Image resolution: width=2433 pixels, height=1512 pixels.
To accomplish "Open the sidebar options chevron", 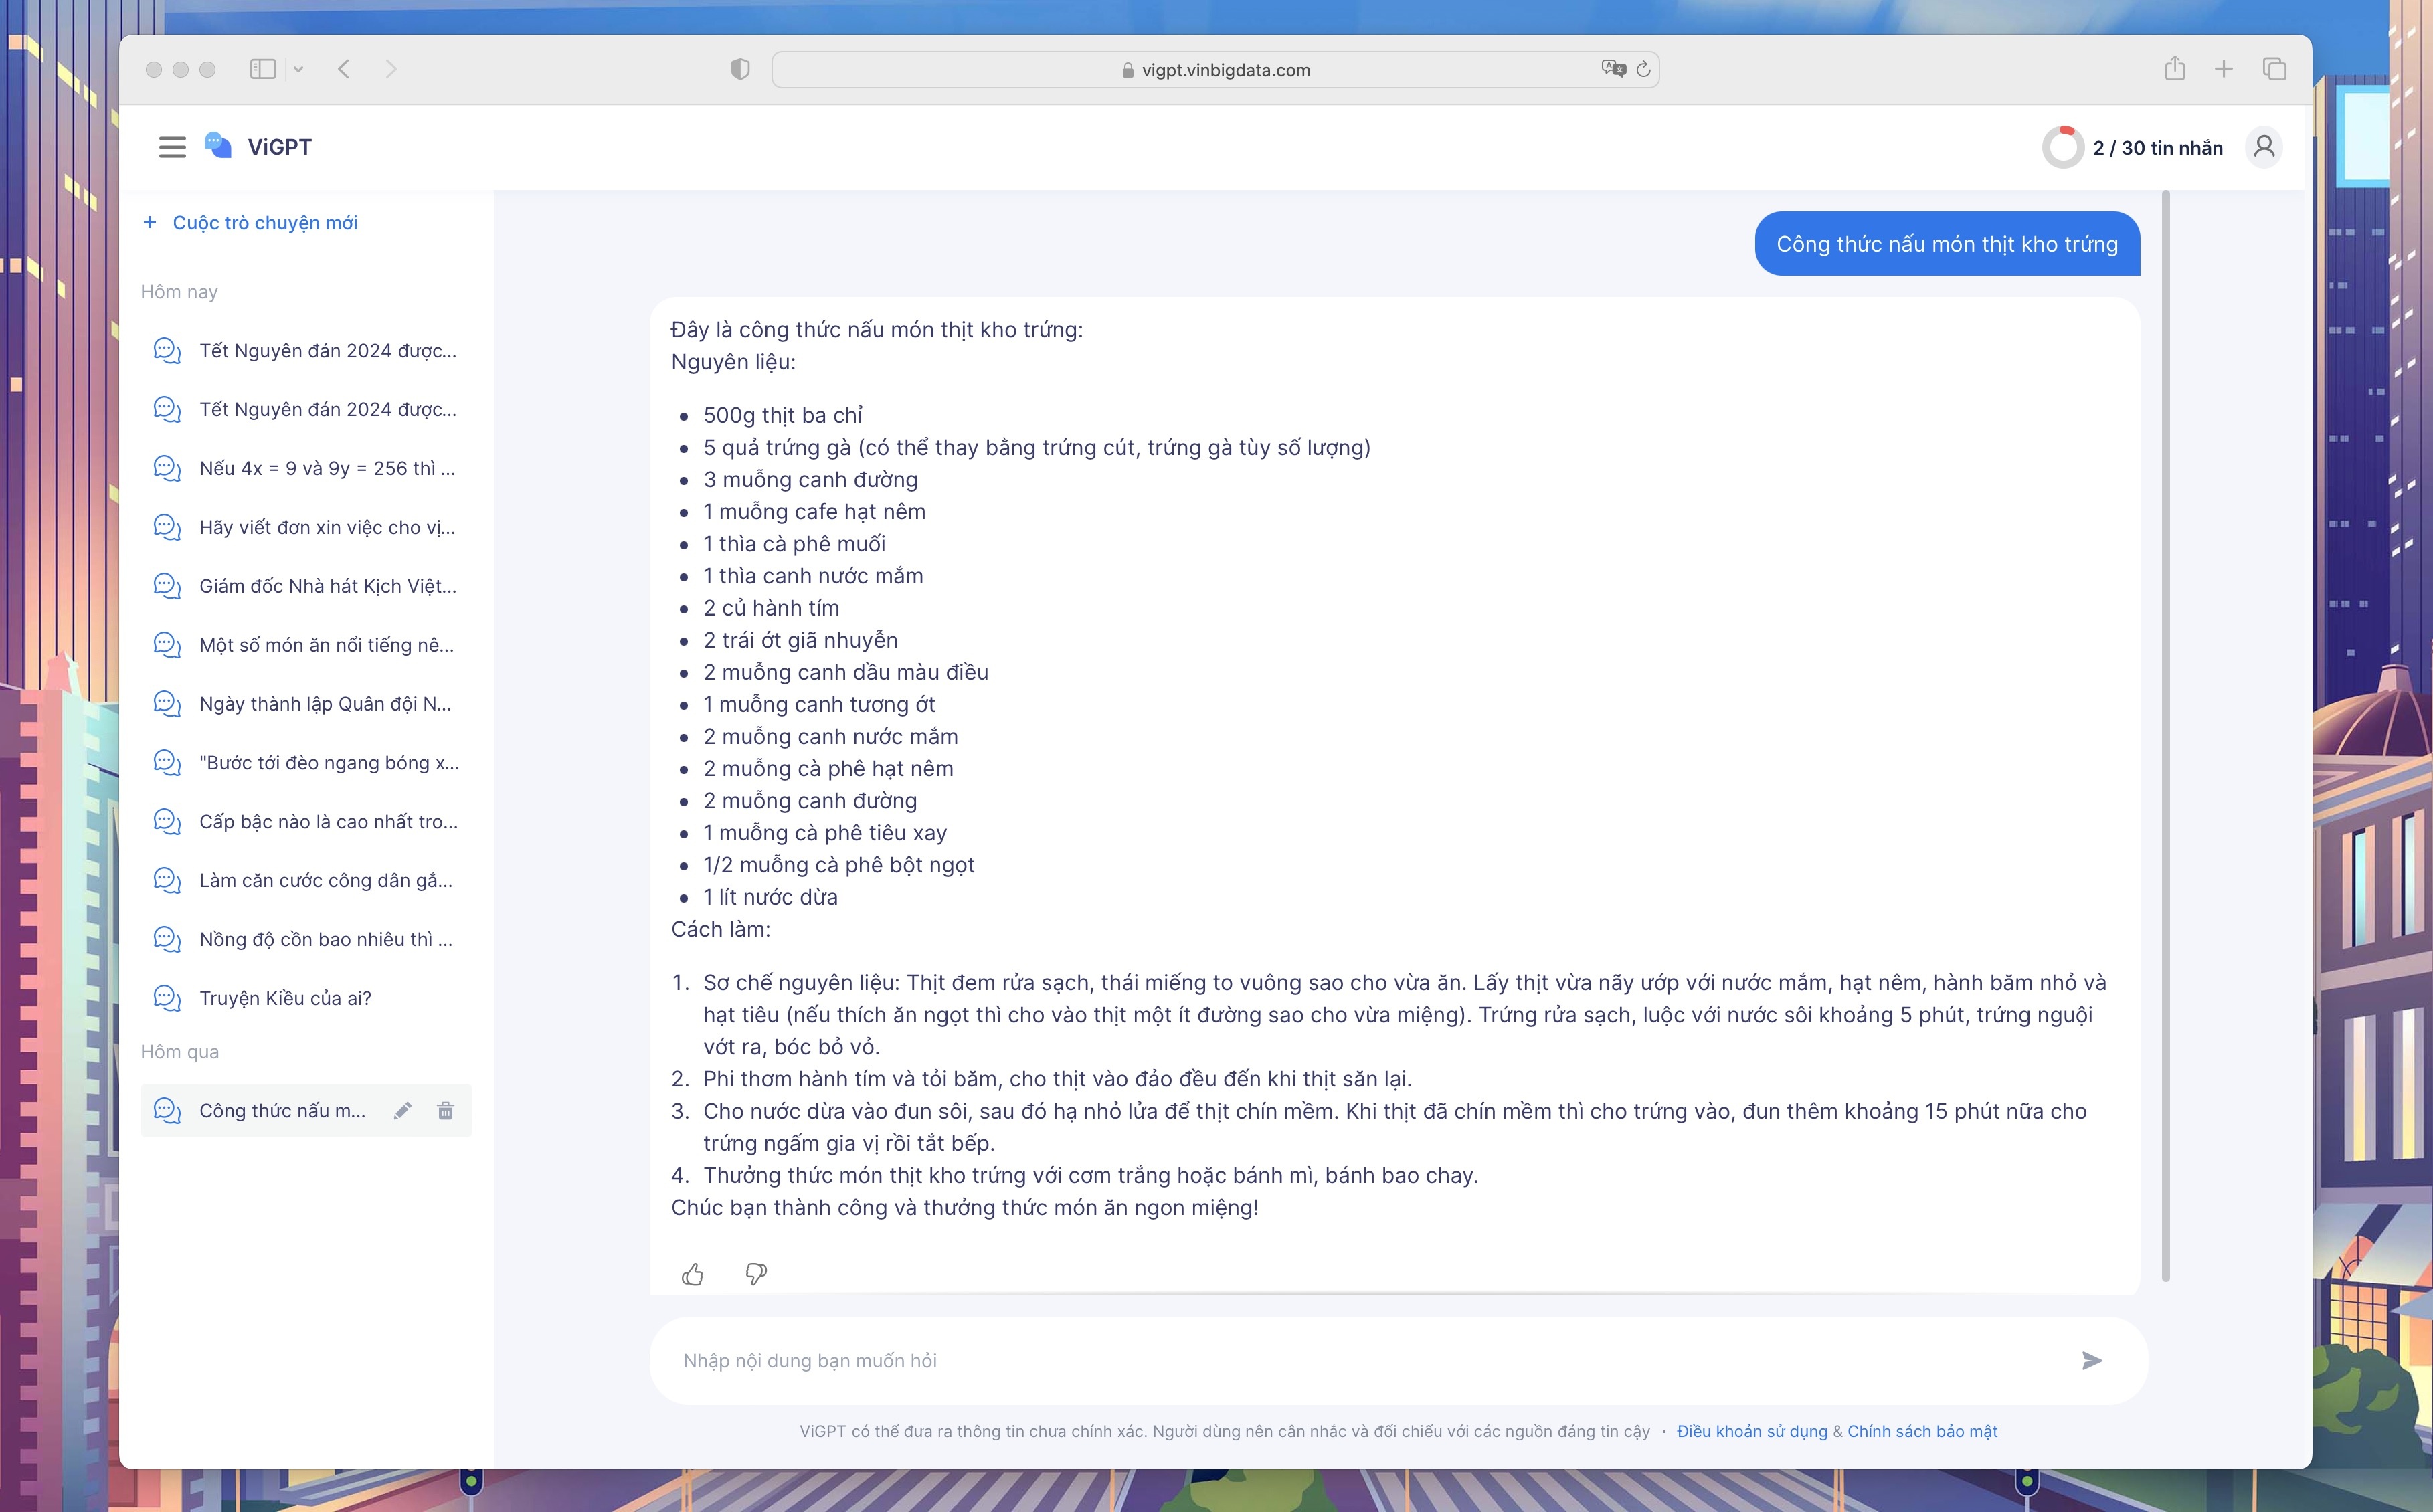I will click(x=298, y=69).
